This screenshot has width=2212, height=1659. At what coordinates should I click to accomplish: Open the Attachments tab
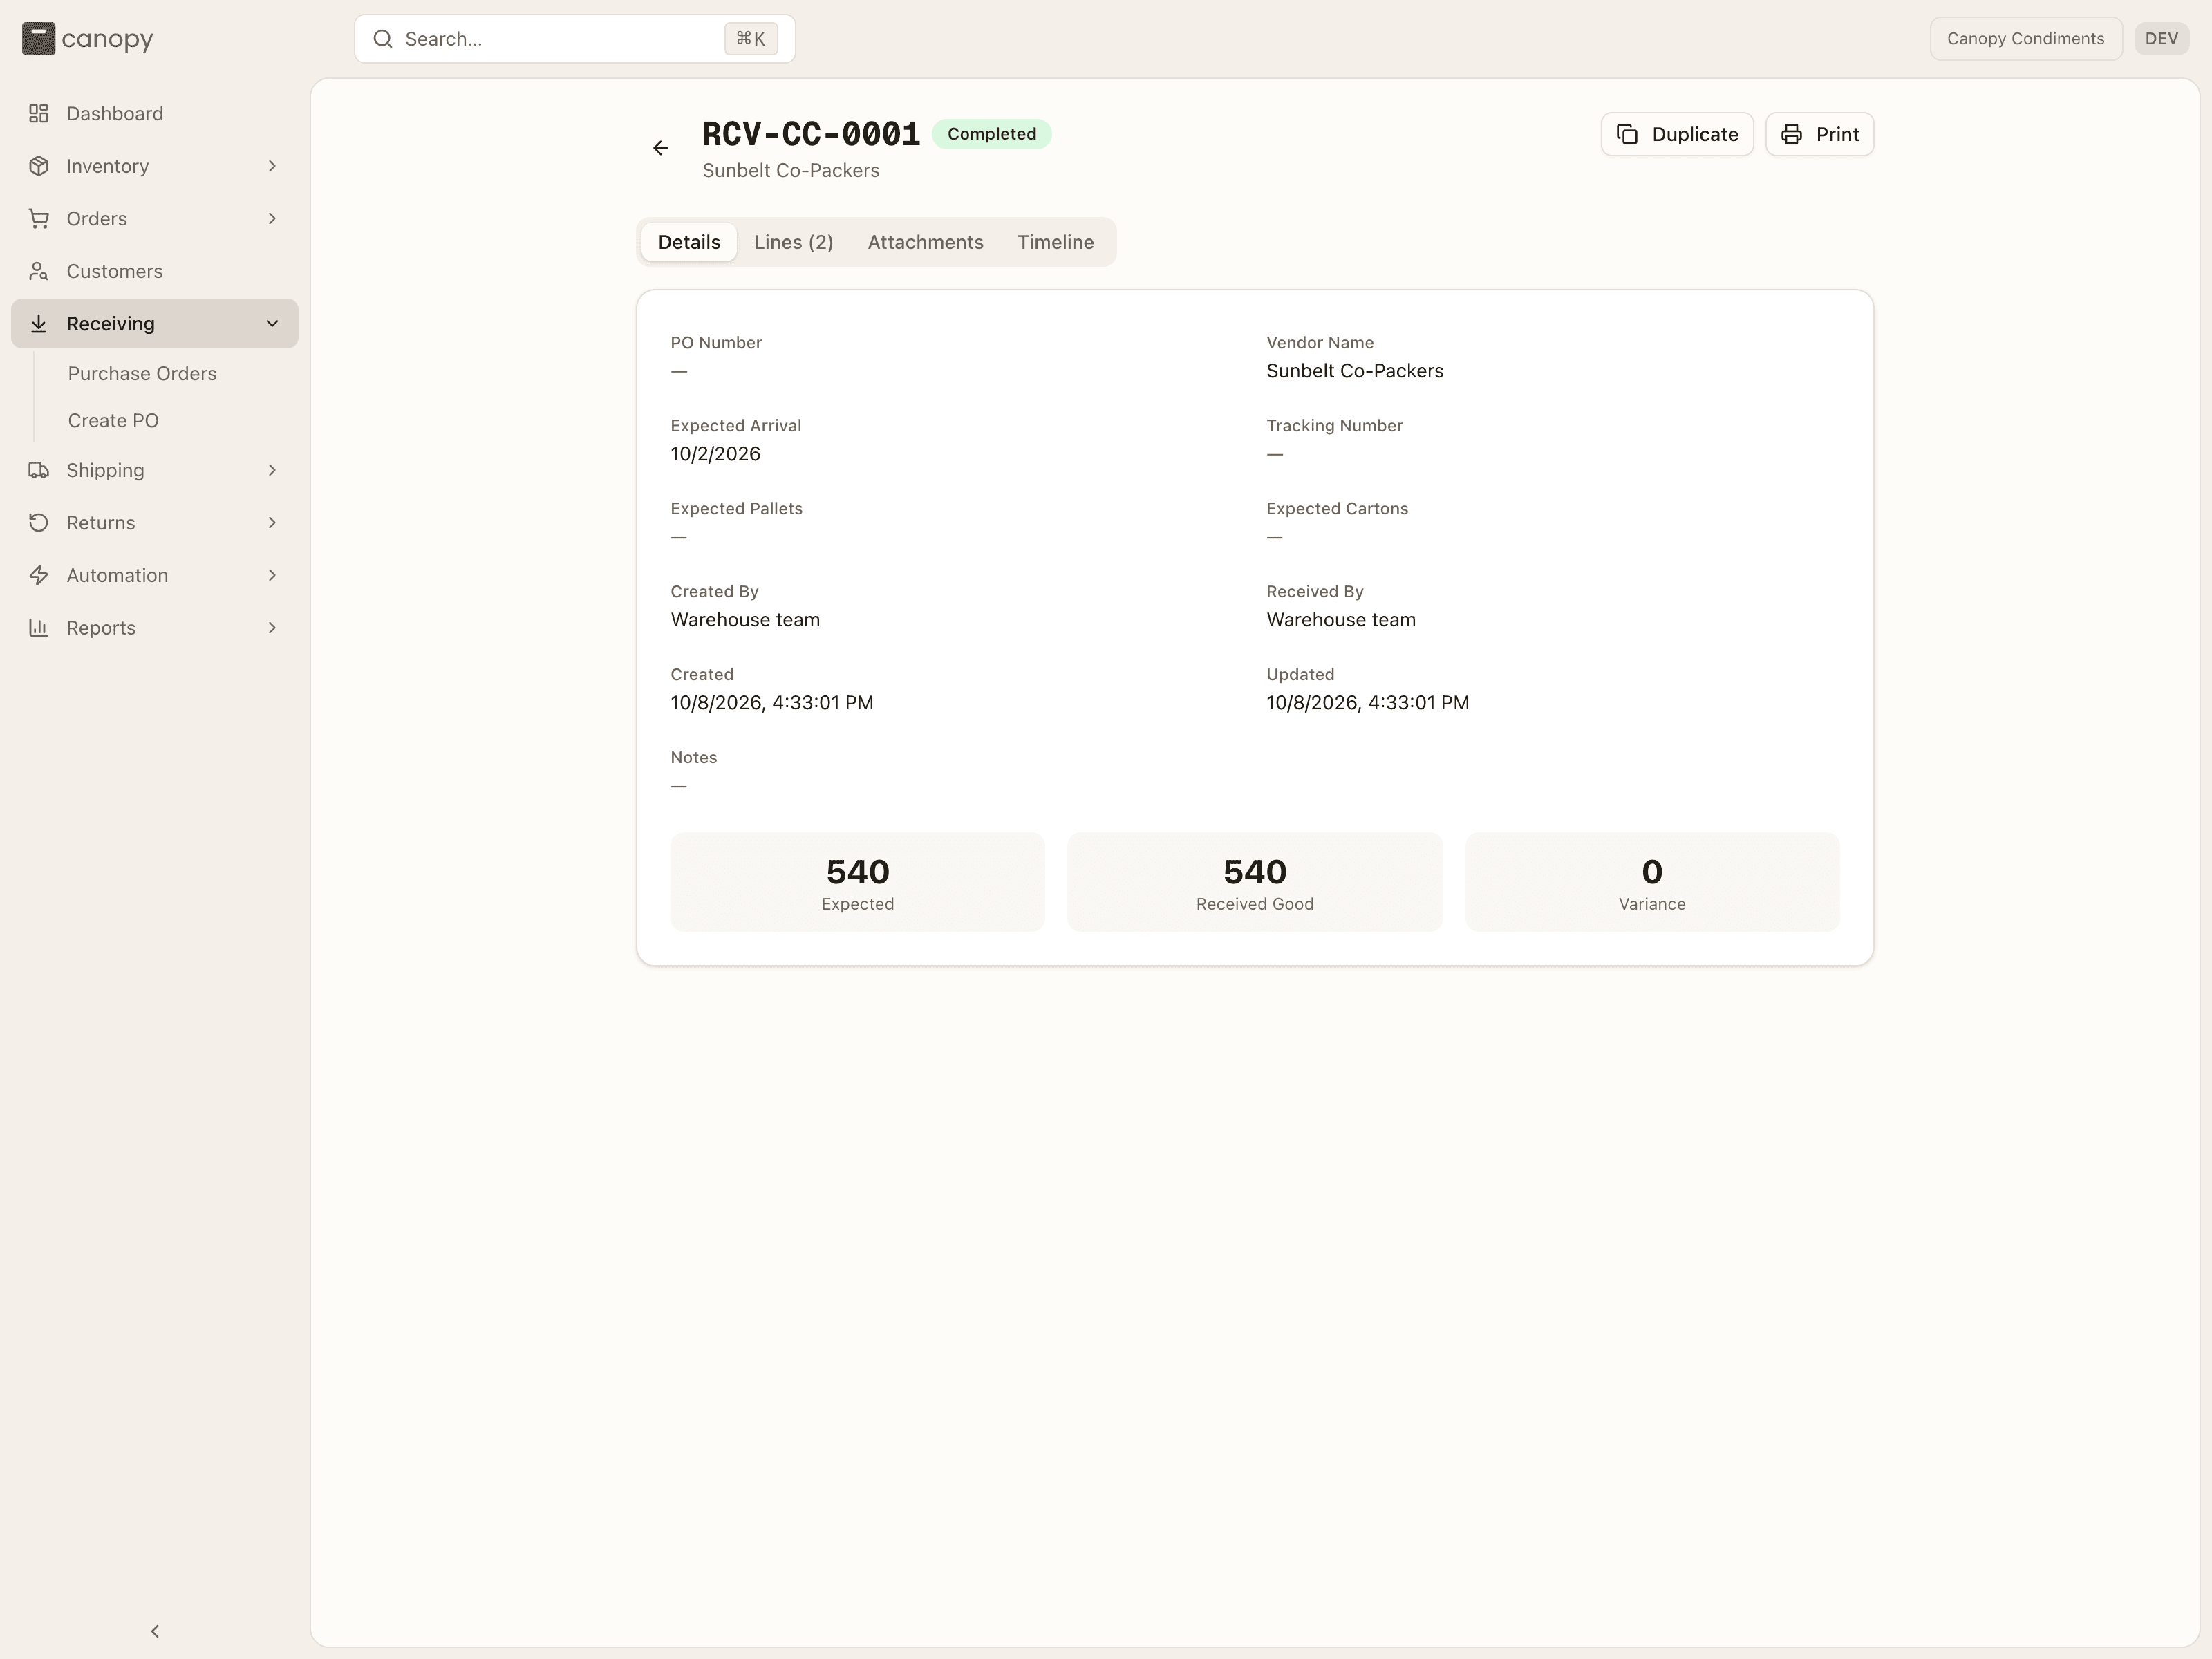pyautogui.click(x=925, y=242)
